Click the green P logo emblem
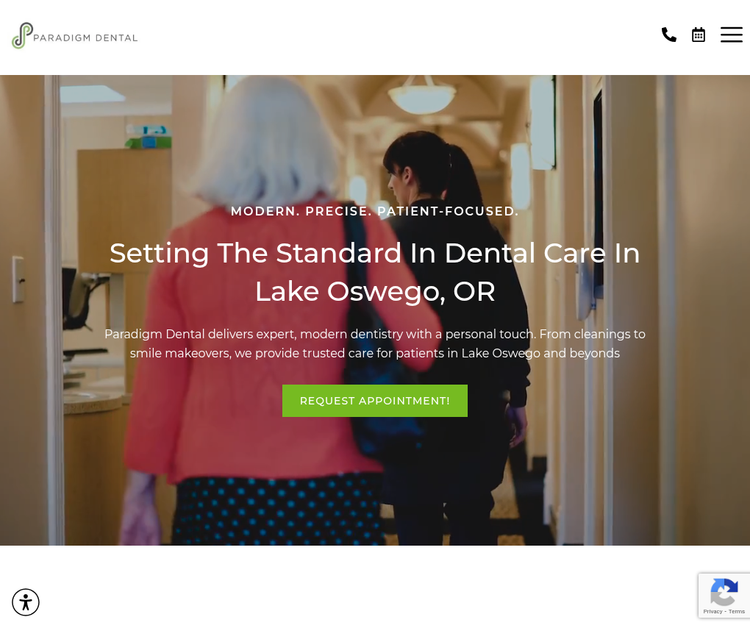This screenshot has height=628, width=750. tap(22, 35)
